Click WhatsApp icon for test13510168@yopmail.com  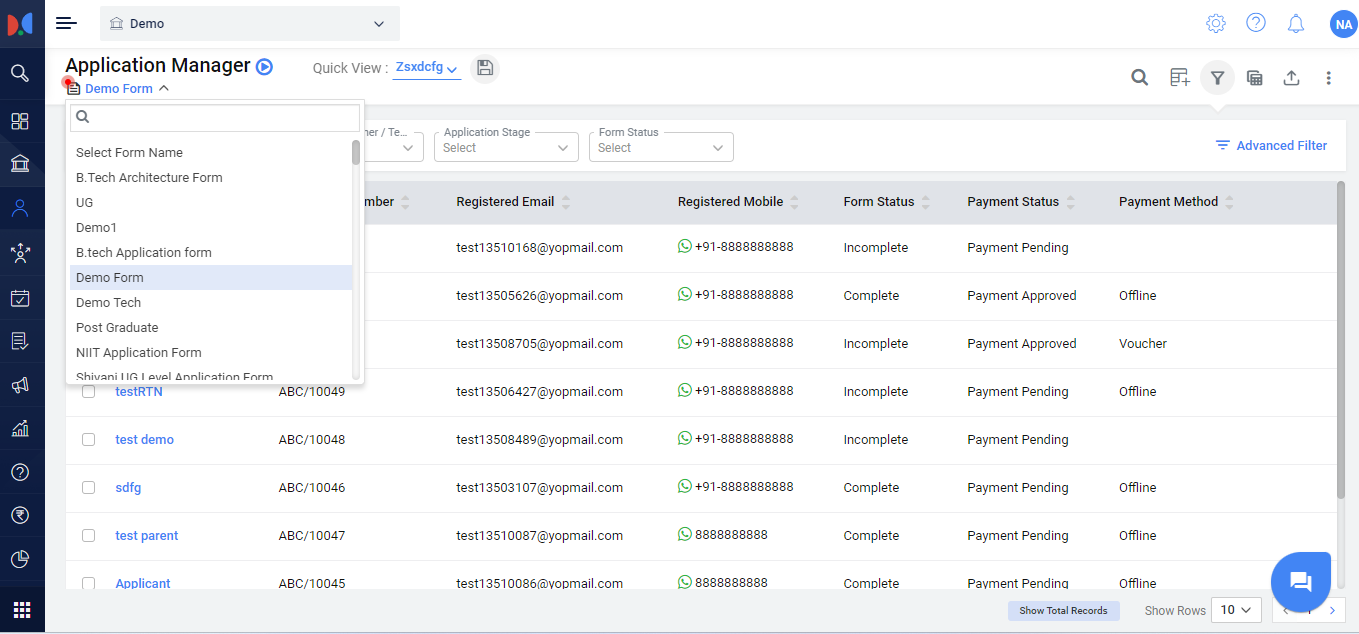(x=685, y=246)
